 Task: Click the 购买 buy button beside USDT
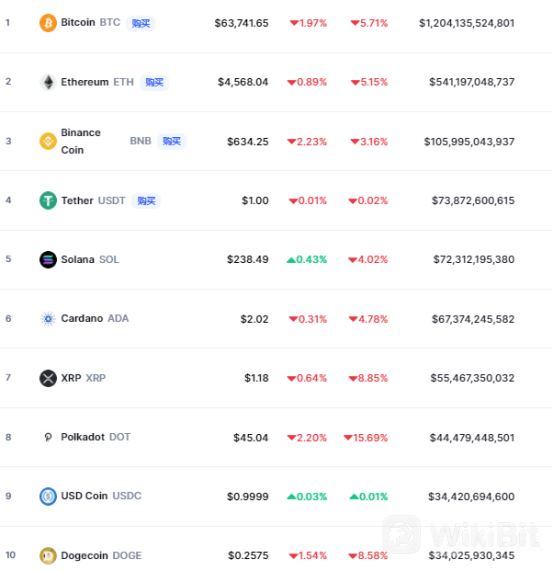[x=146, y=201]
